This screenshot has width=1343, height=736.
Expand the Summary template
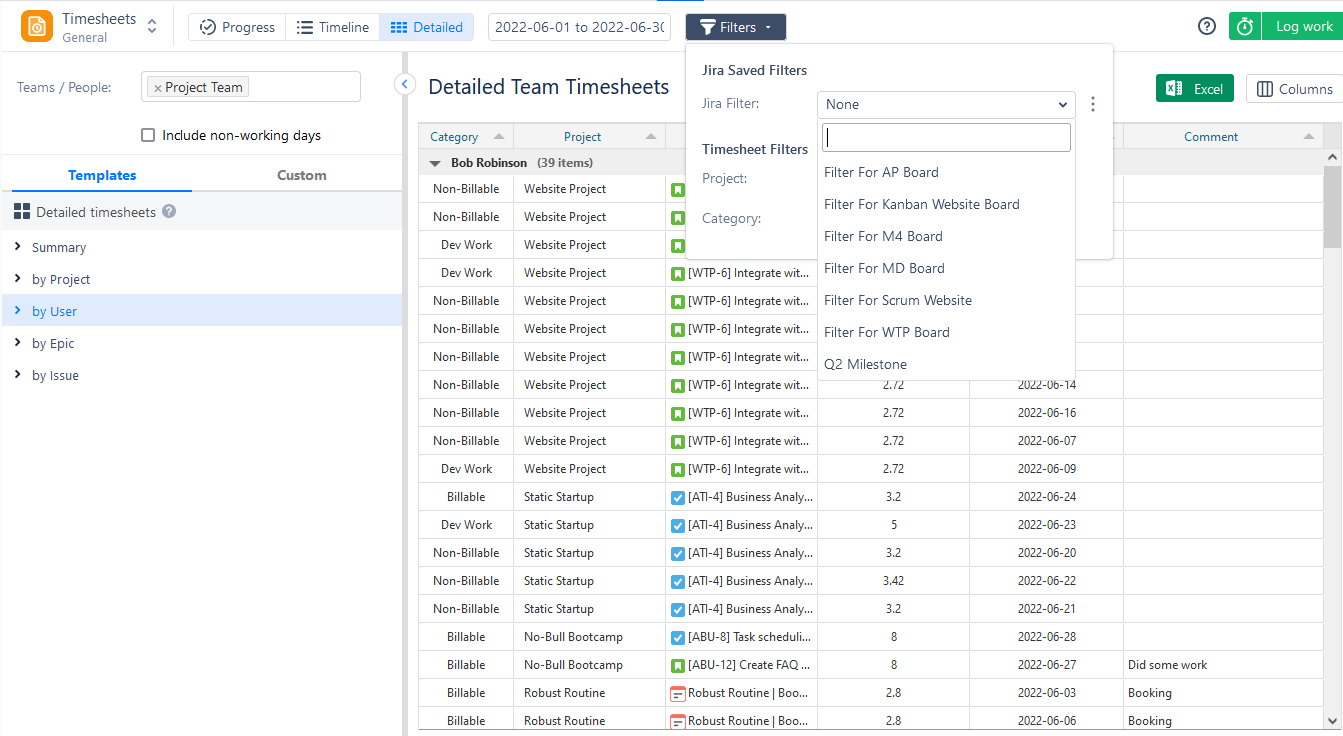coord(18,247)
